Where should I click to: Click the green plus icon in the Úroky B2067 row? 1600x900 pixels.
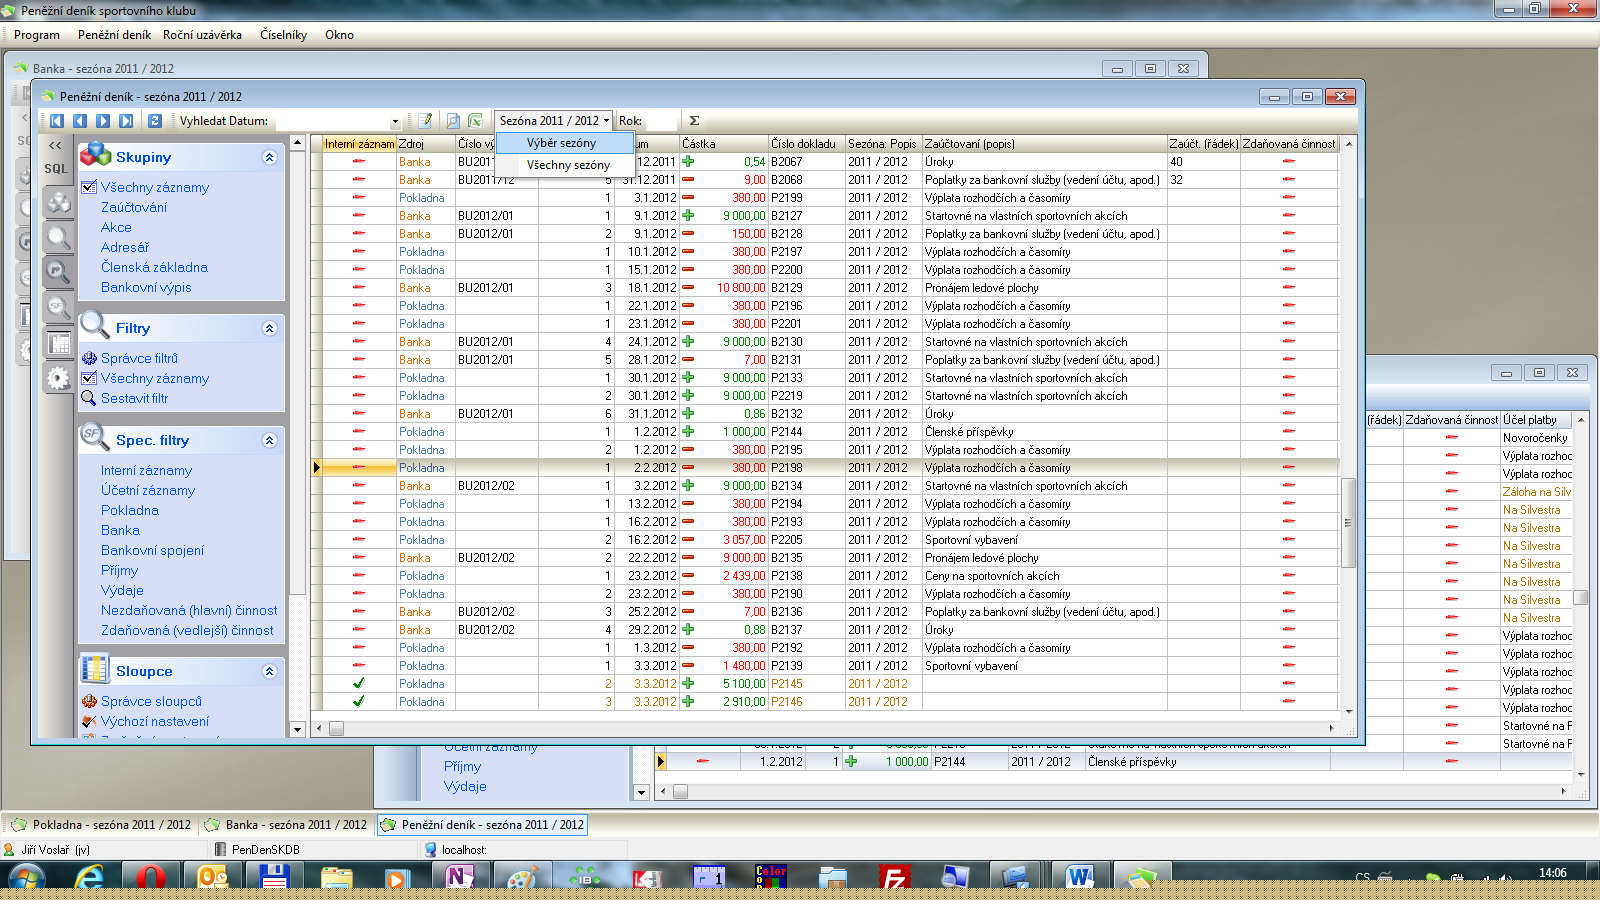click(x=688, y=162)
